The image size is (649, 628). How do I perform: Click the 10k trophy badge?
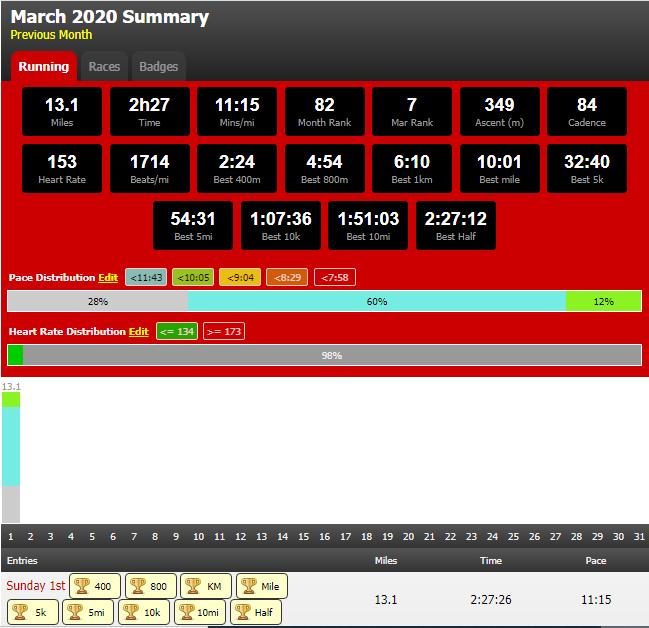tap(144, 612)
